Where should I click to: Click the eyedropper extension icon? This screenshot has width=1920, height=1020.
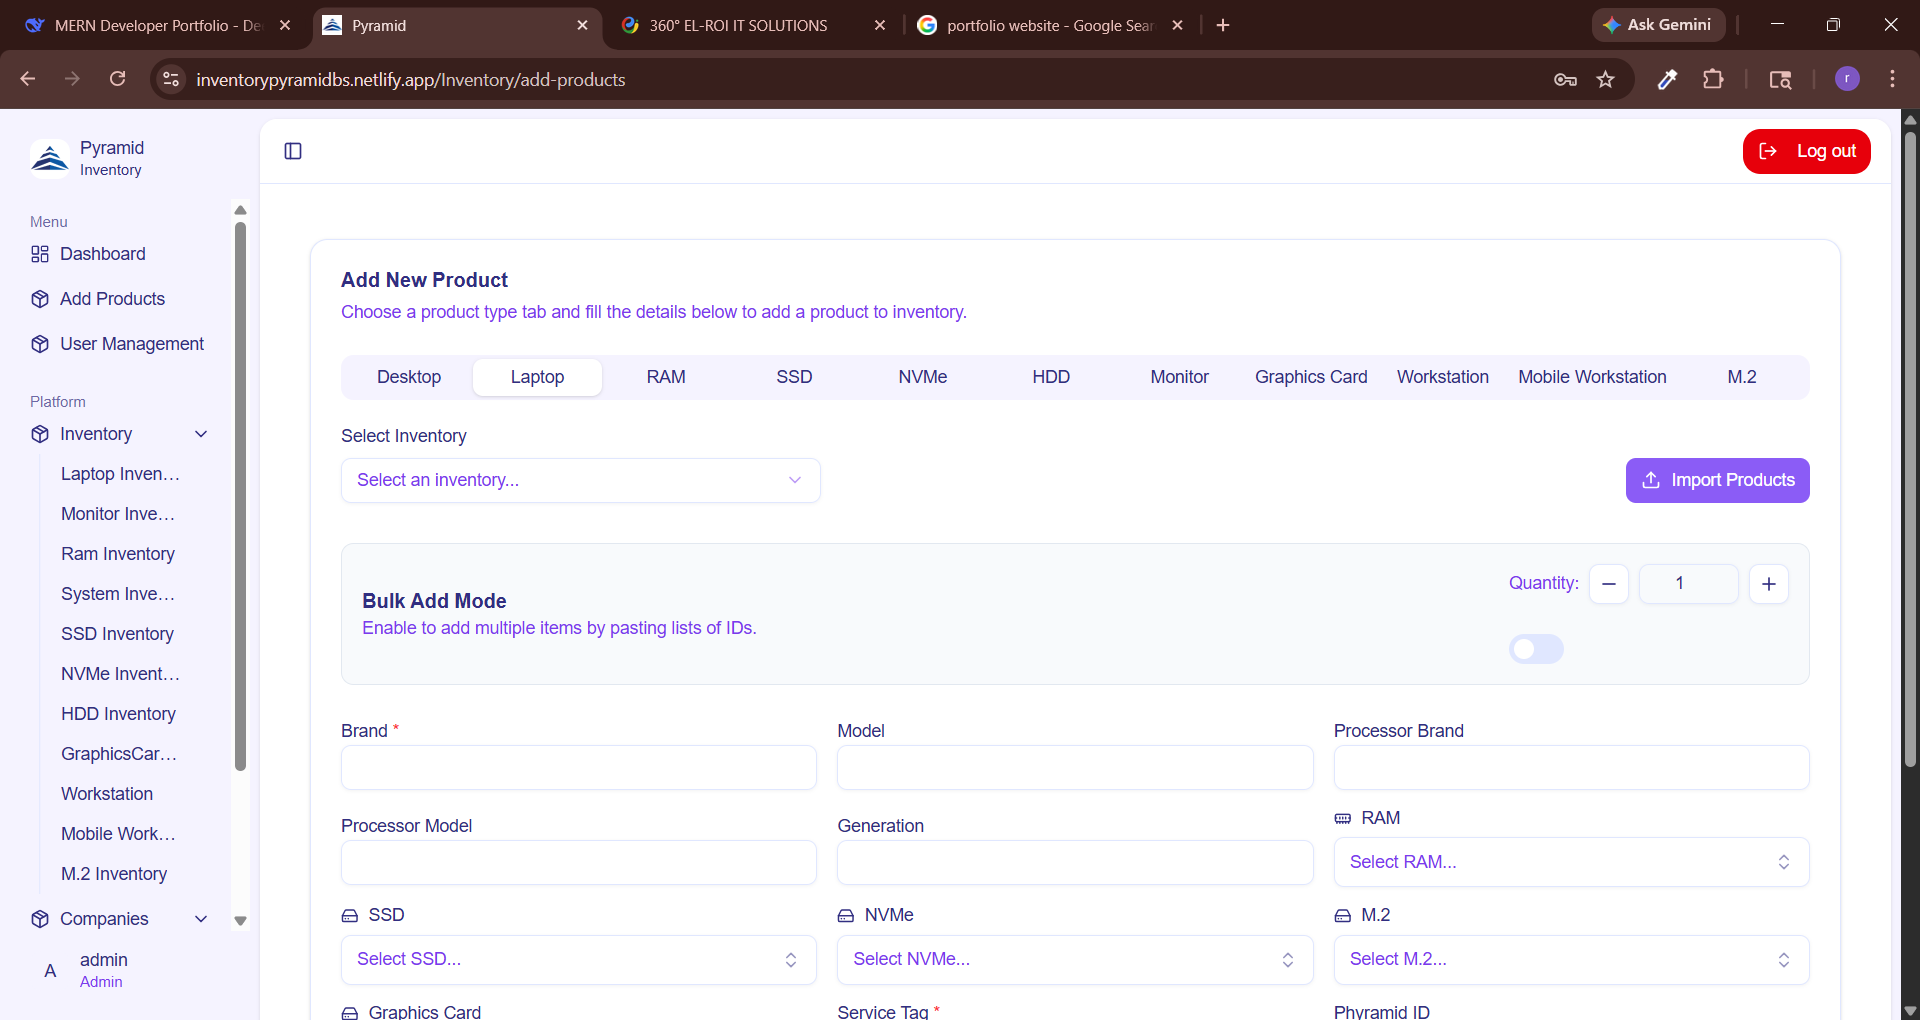(1667, 79)
